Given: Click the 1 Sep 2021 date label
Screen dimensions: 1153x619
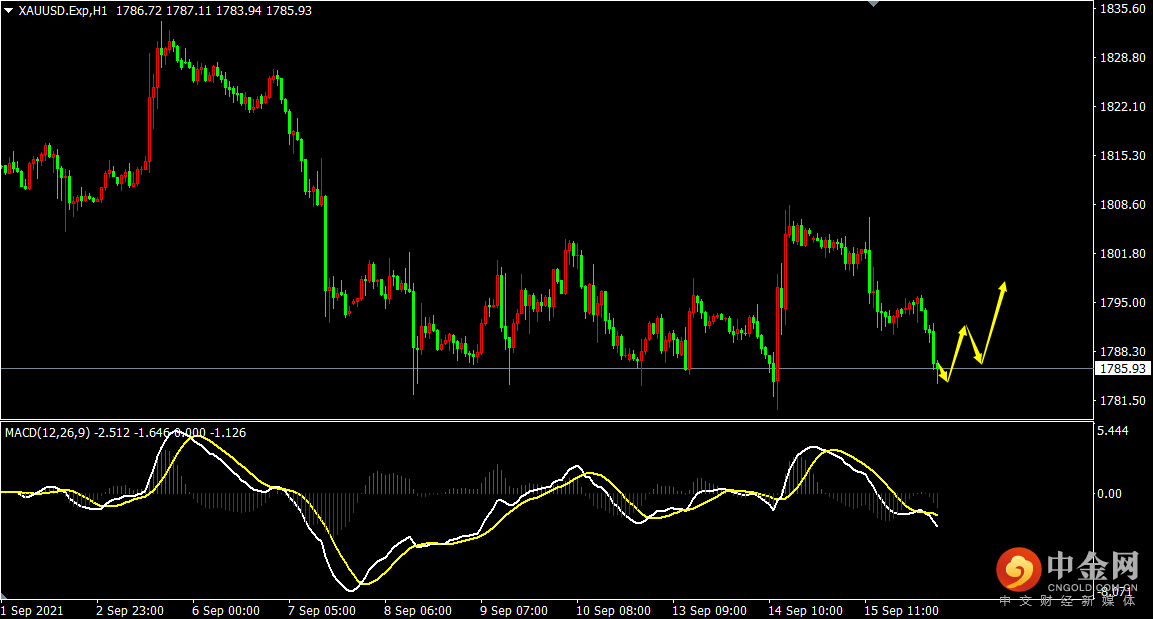Looking at the screenshot, I should point(32,611).
